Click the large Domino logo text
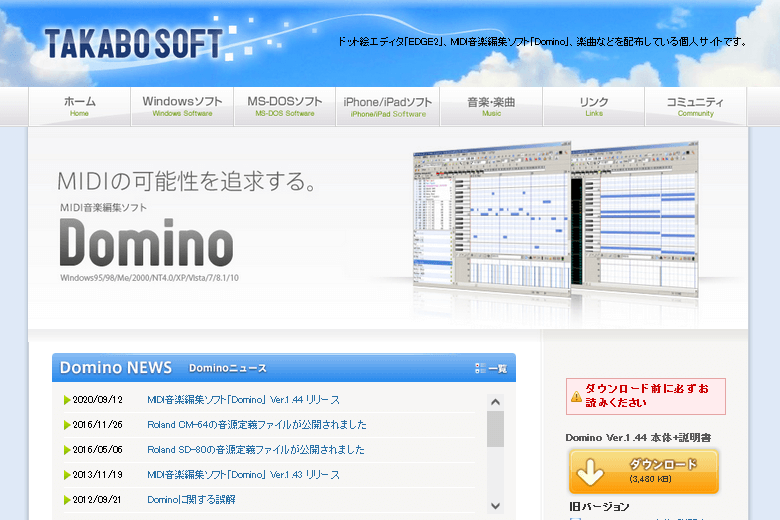The width and height of the screenshot is (780, 520). tap(146, 242)
